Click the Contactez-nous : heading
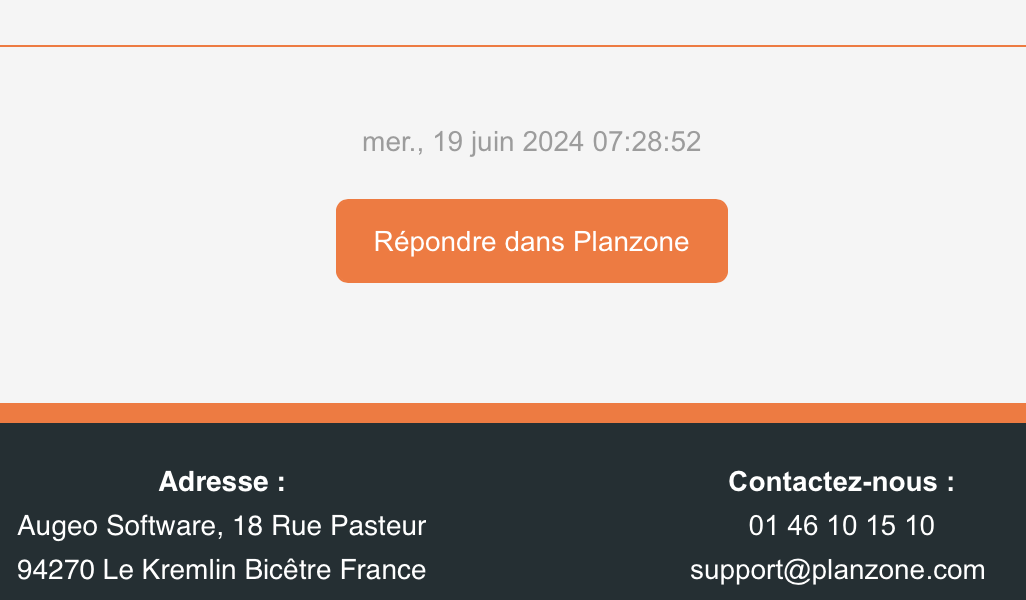Screen dimensions: 1026x600 [x=841, y=482]
